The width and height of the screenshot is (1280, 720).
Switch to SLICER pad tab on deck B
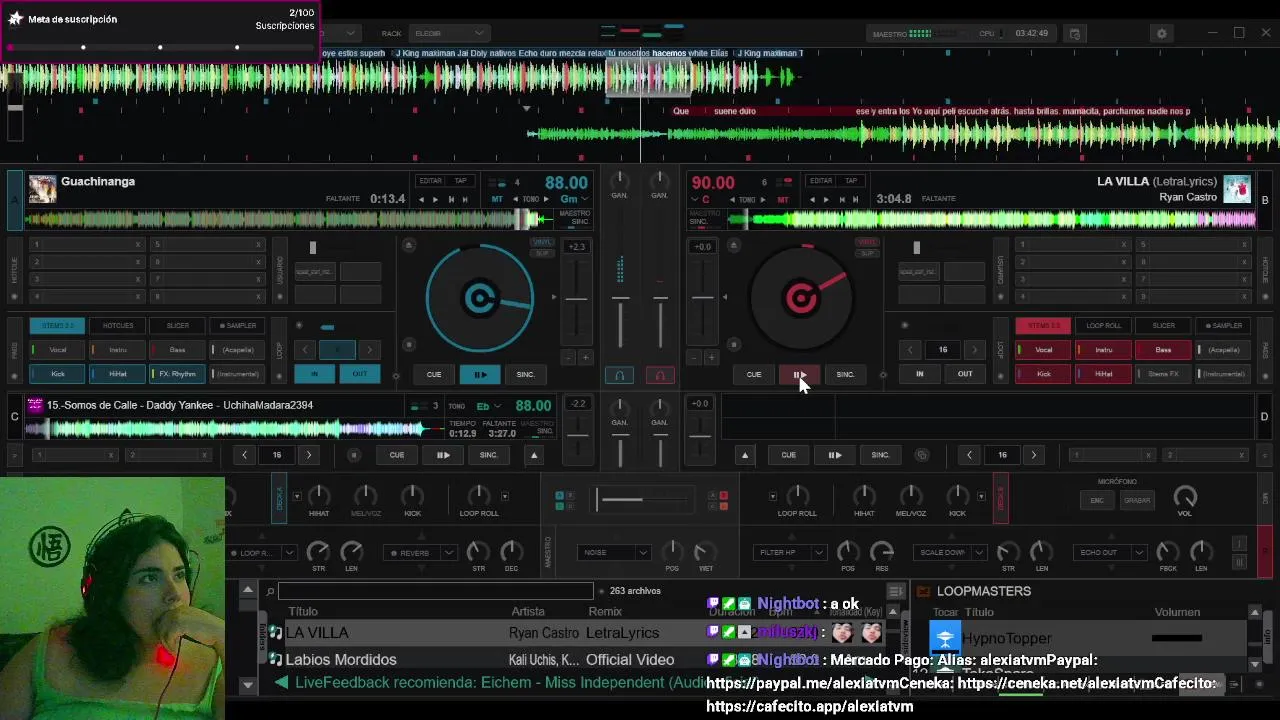pos(1163,326)
